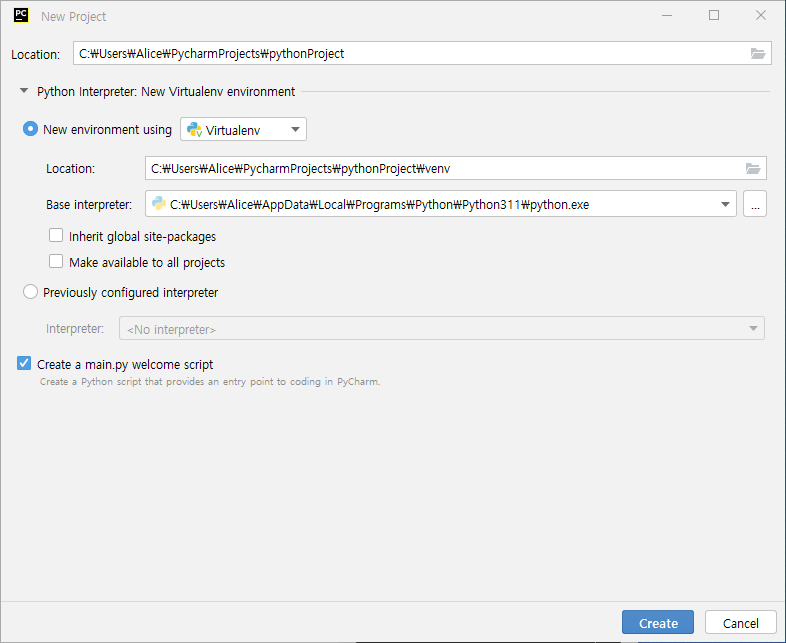Collapse the Python Interpreter section triangle
The height and width of the screenshot is (643, 786).
click(x=24, y=91)
